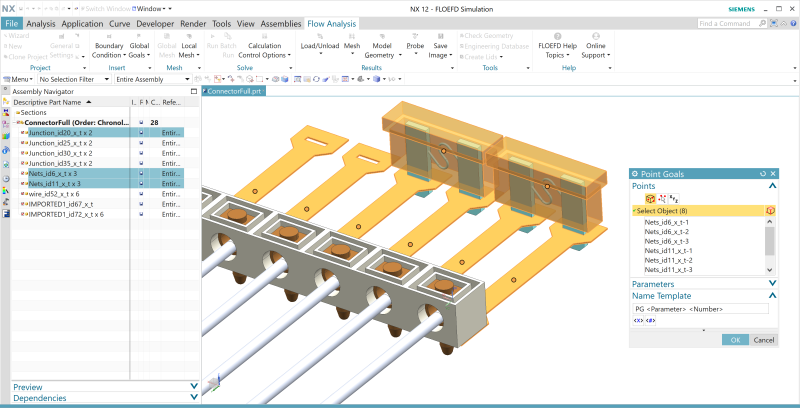This screenshot has height=408, width=800.
Task: Expand the Preview panel
Action: coord(193,387)
